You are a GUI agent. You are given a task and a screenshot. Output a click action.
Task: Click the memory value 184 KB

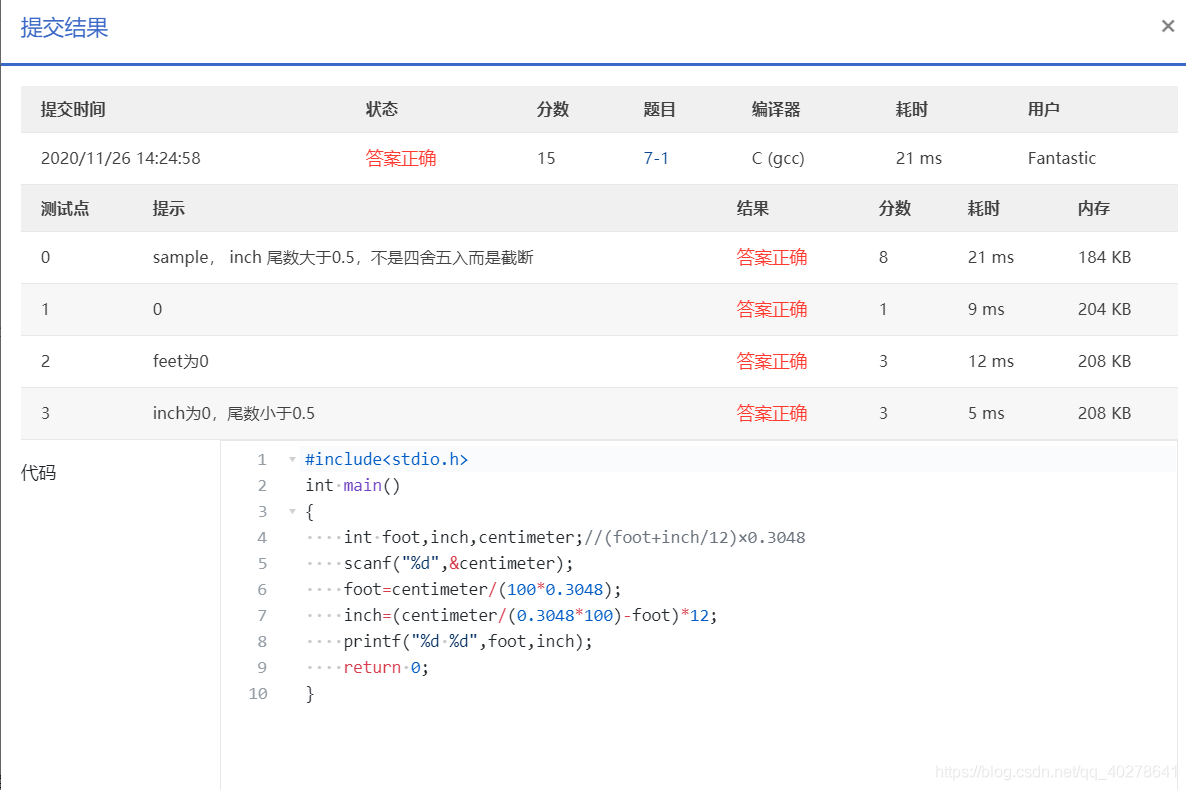pyautogui.click(x=1104, y=257)
